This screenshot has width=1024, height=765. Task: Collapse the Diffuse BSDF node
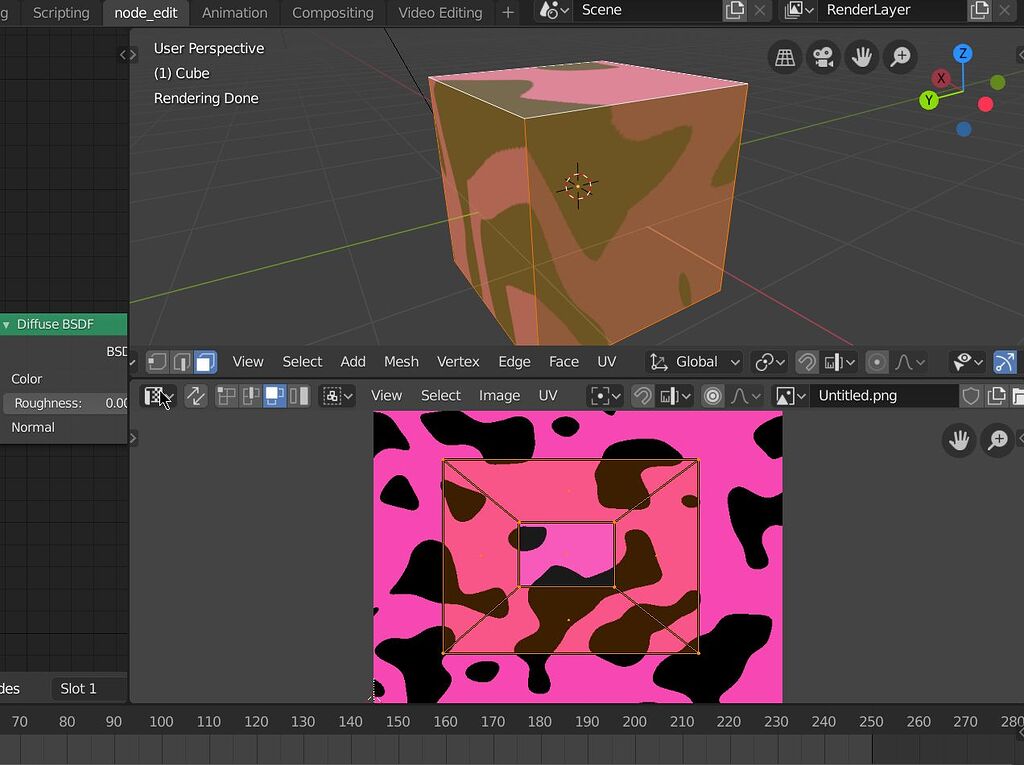tap(6, 325)
